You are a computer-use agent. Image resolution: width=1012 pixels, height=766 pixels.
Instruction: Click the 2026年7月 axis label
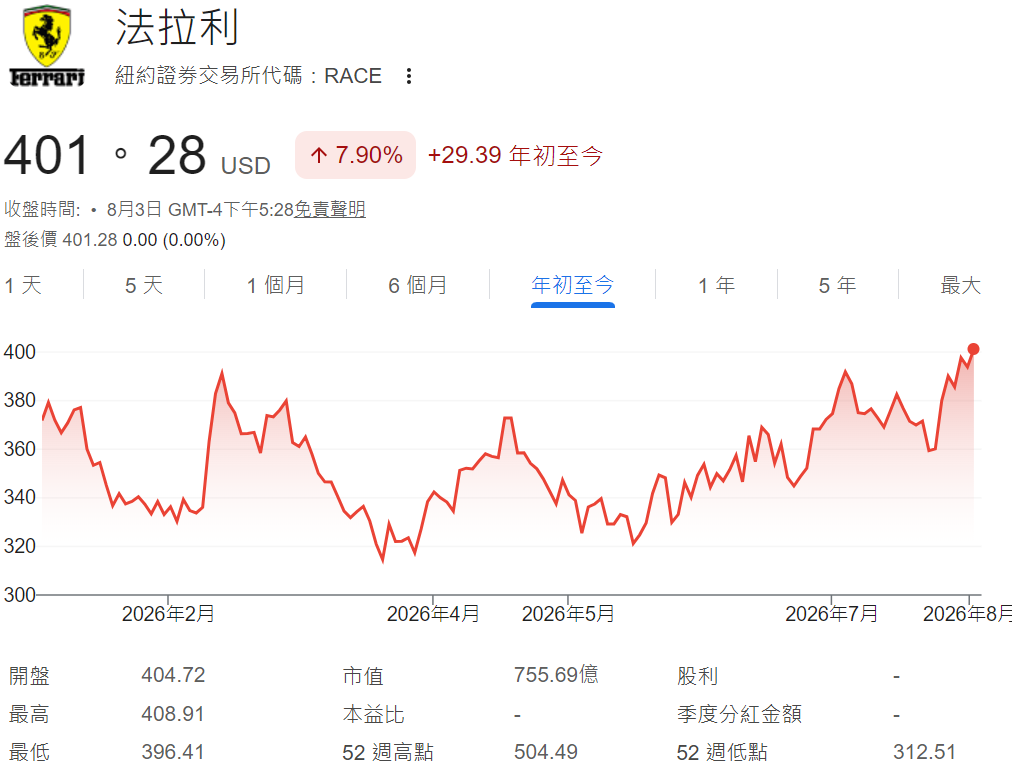click(831, 614)
